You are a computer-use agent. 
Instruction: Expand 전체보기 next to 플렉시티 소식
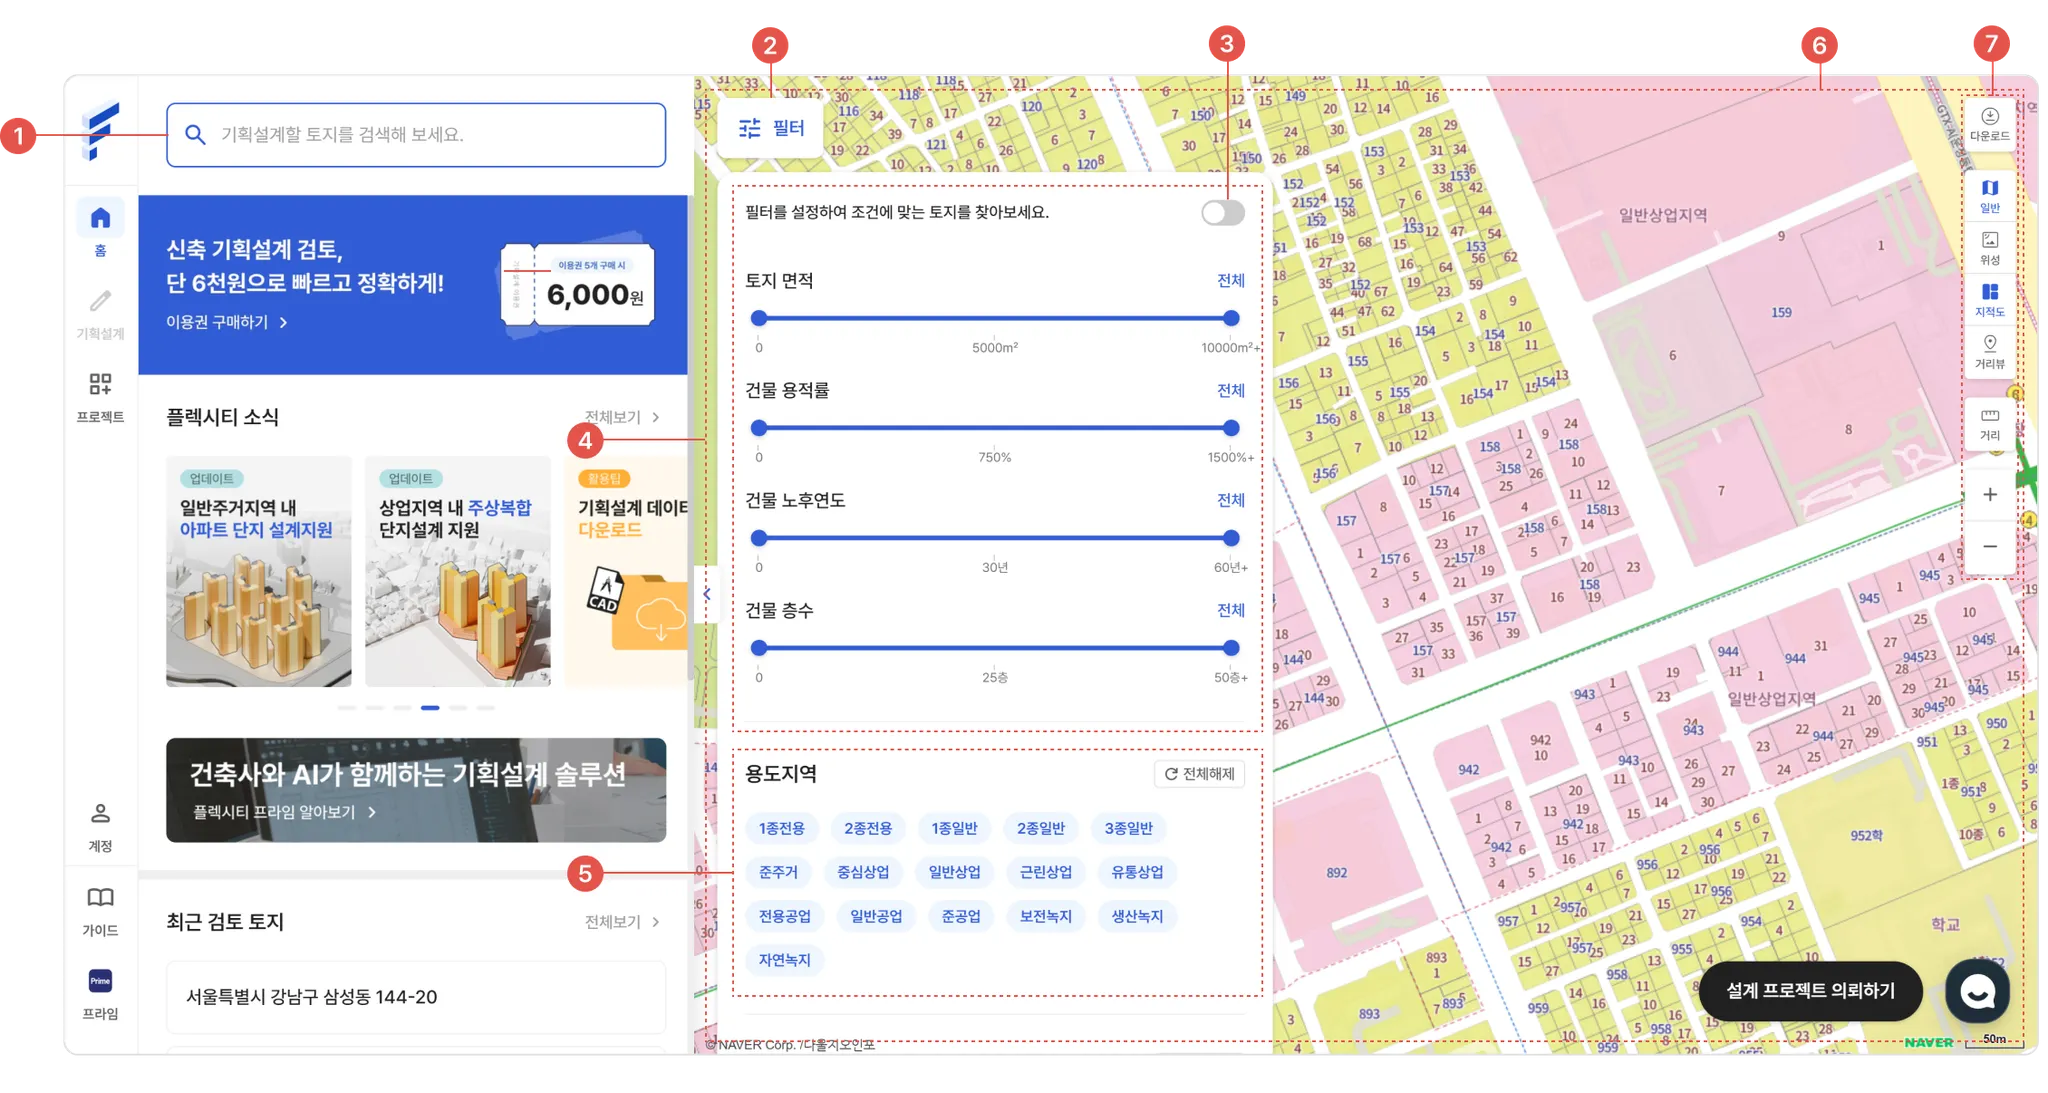click(x=621, y=417)
